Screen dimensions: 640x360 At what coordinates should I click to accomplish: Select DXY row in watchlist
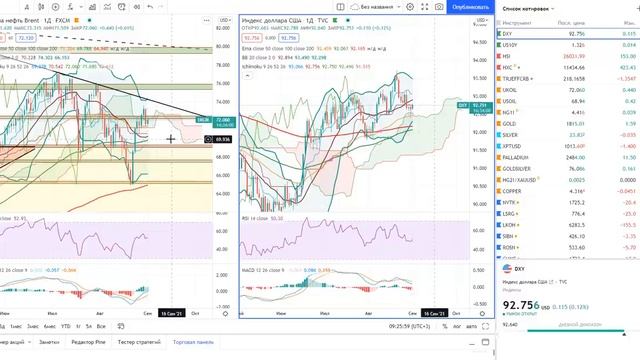[568, 34]
